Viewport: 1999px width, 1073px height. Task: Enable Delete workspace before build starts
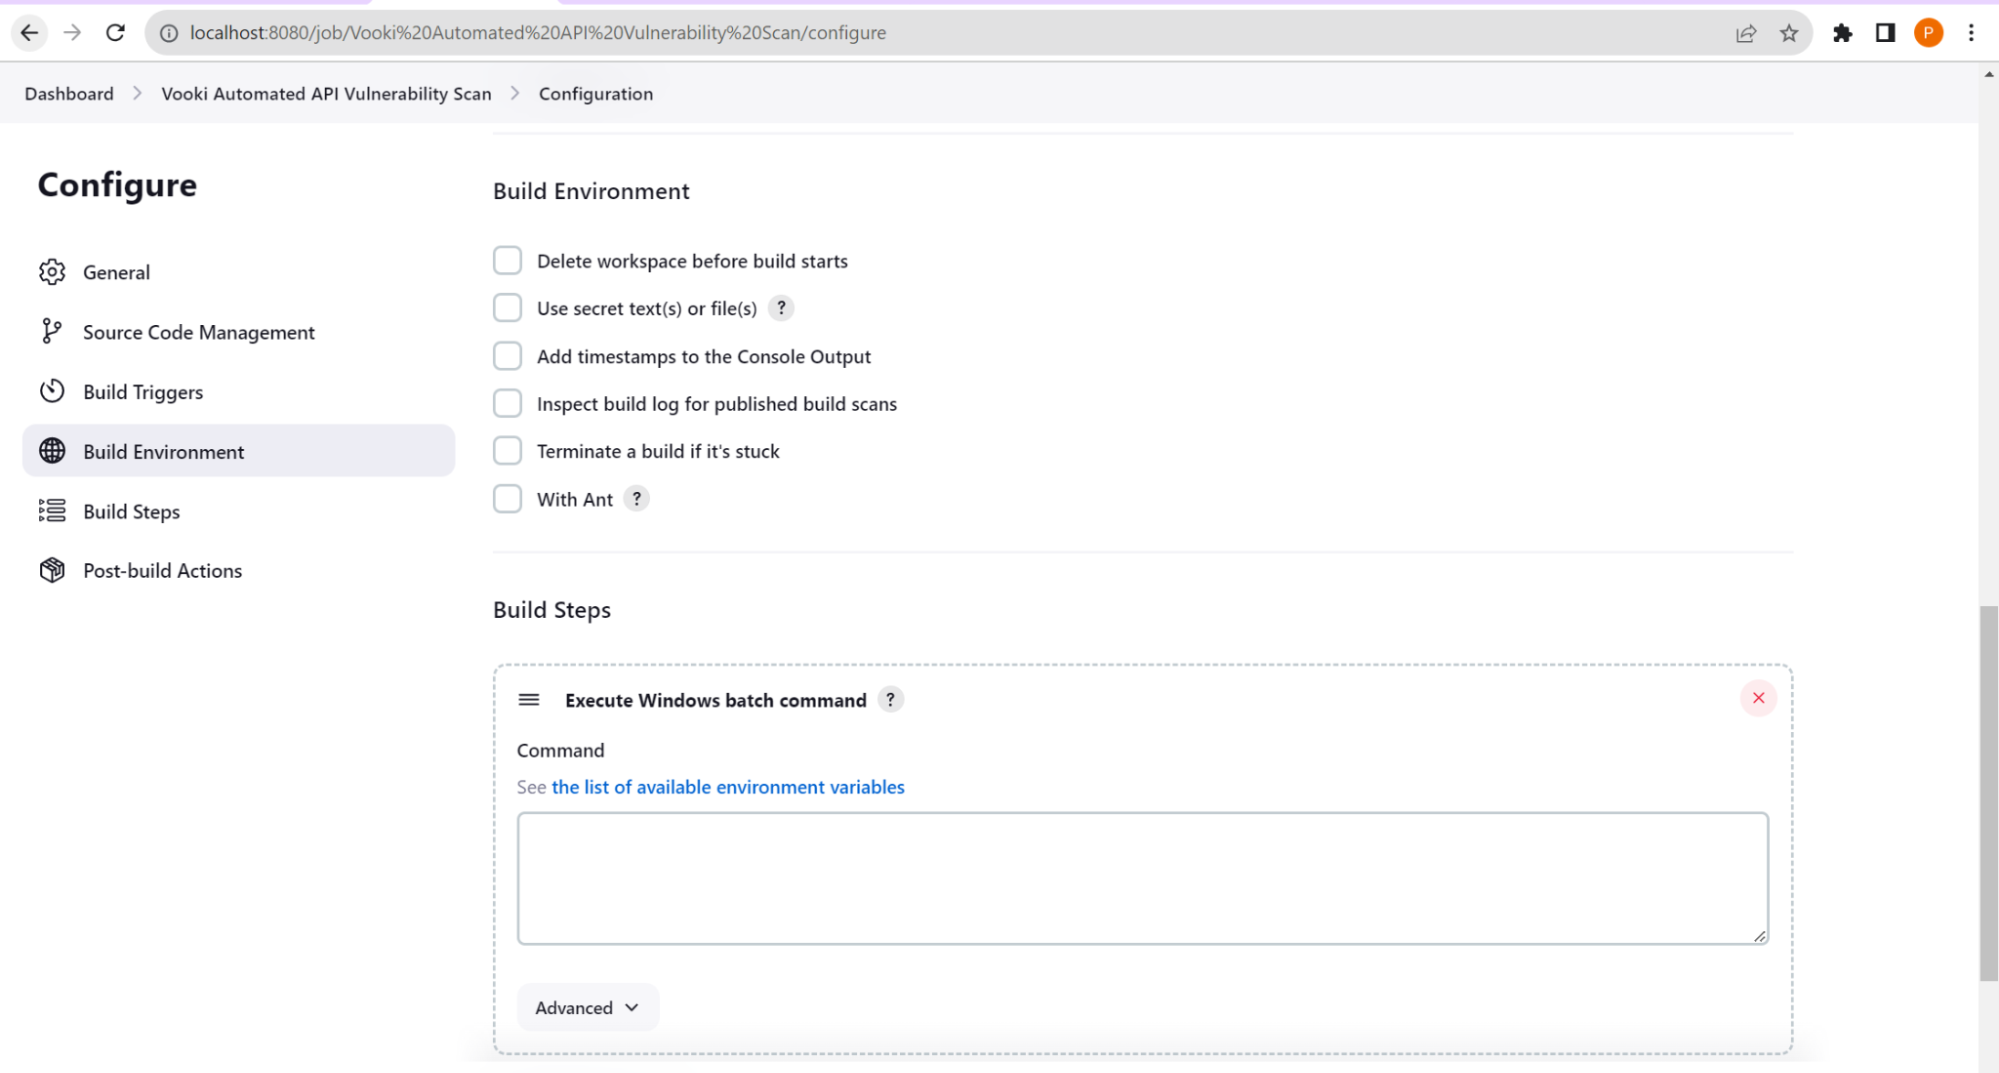tap(508, 261)
